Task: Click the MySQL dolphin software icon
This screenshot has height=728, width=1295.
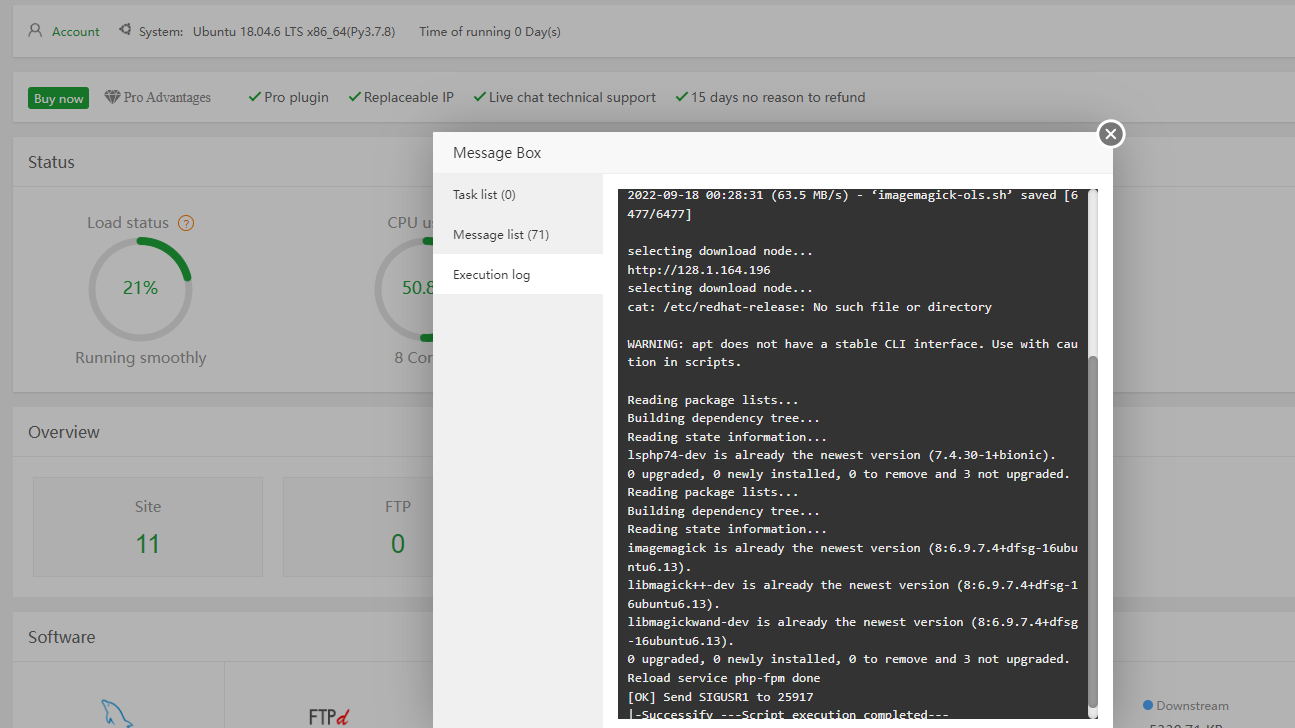Action: coord(117,713)
